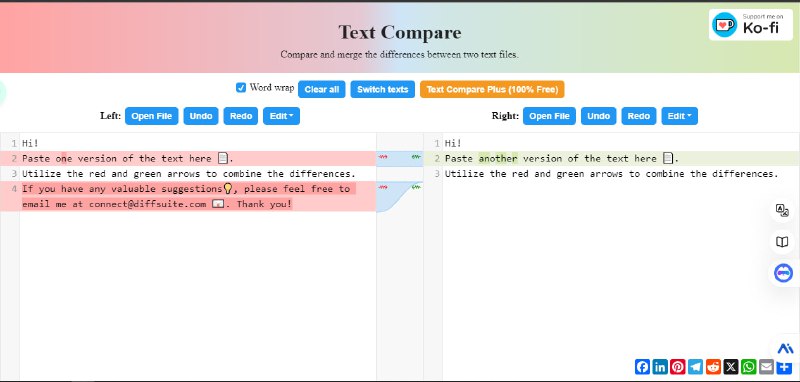This screenshot has height=382, width=800.
Task: Expand the Left Edit dropdown
Action: 281,116
